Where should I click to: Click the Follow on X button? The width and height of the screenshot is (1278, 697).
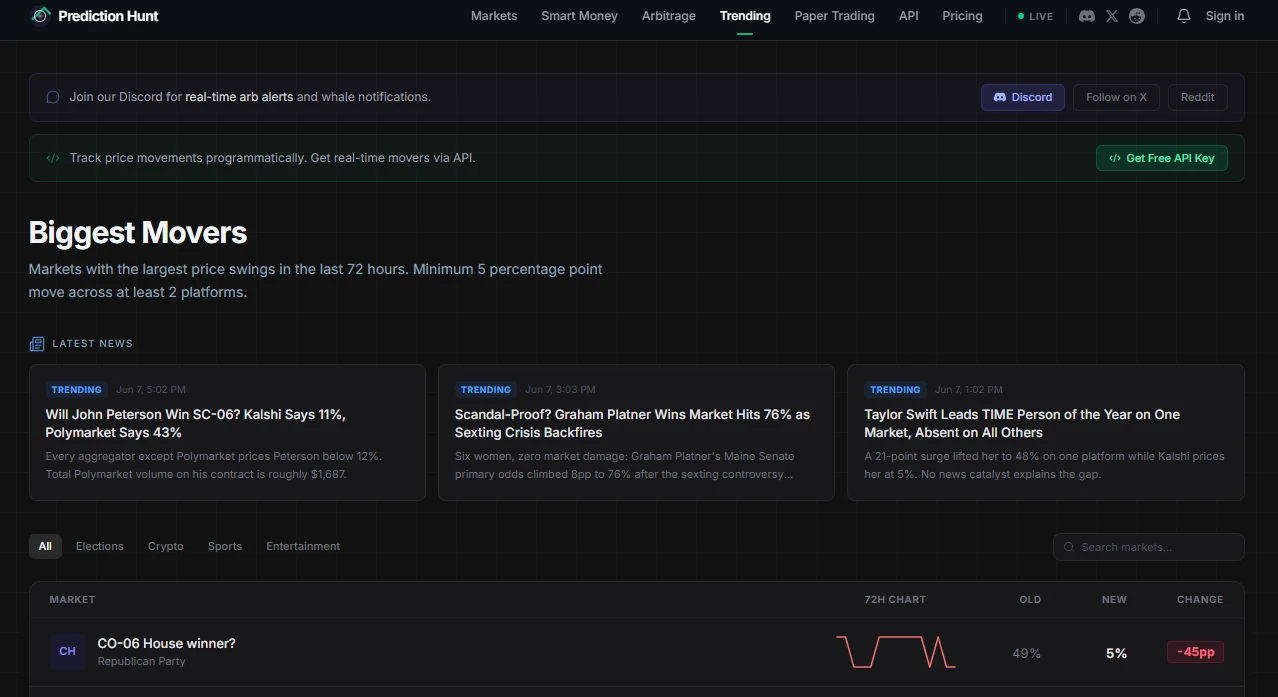coord(1116,97)
